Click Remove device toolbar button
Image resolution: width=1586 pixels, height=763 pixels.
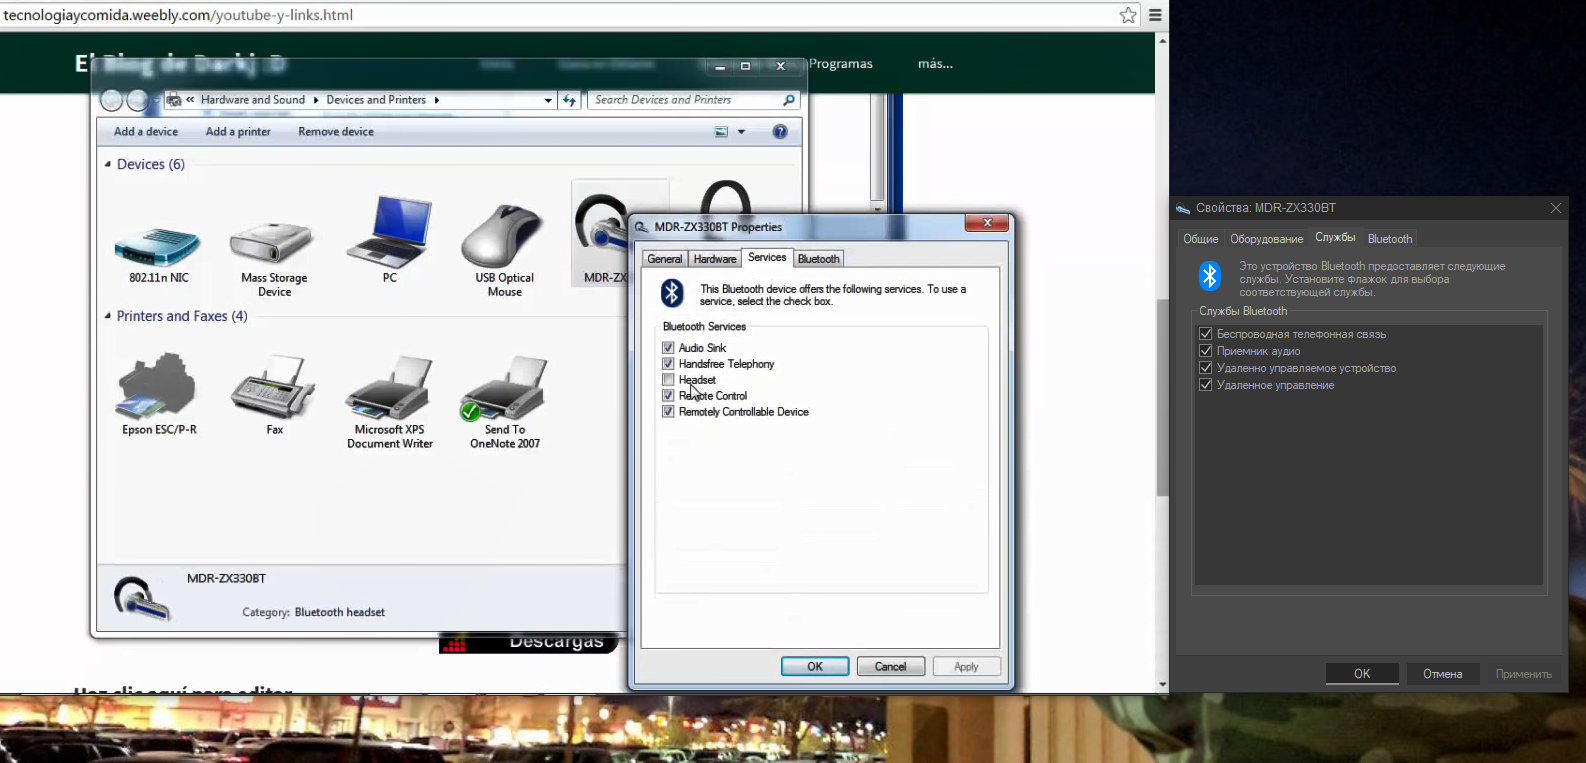pos(336,132)
